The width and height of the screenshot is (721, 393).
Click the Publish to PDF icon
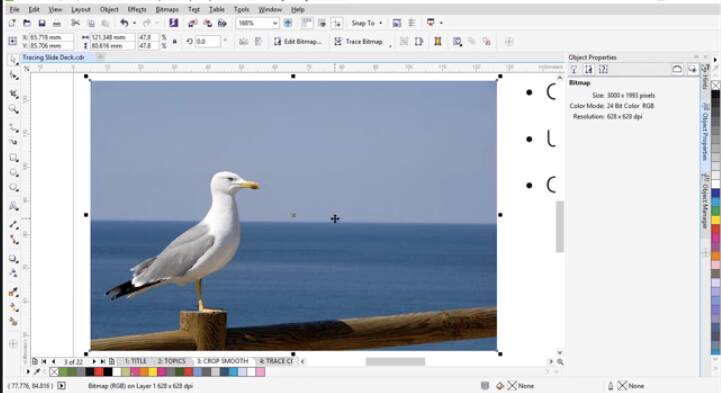click(222, 23)
